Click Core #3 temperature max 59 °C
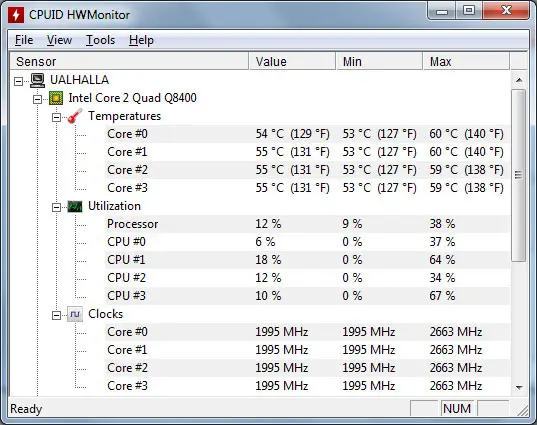 [x=466, y=188]
